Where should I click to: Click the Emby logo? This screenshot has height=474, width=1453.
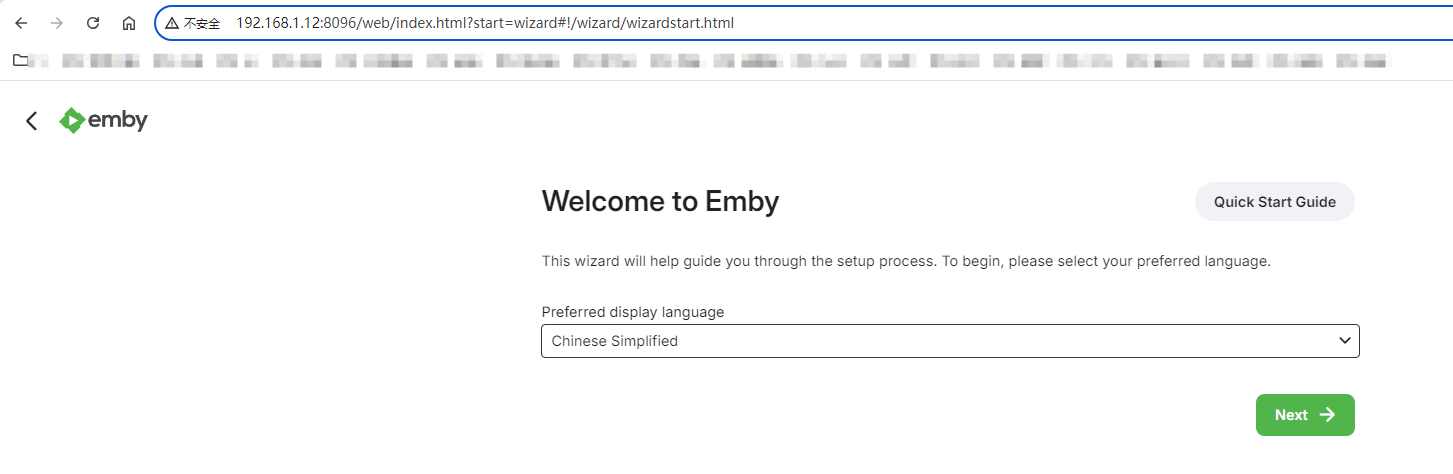(104, 120)
